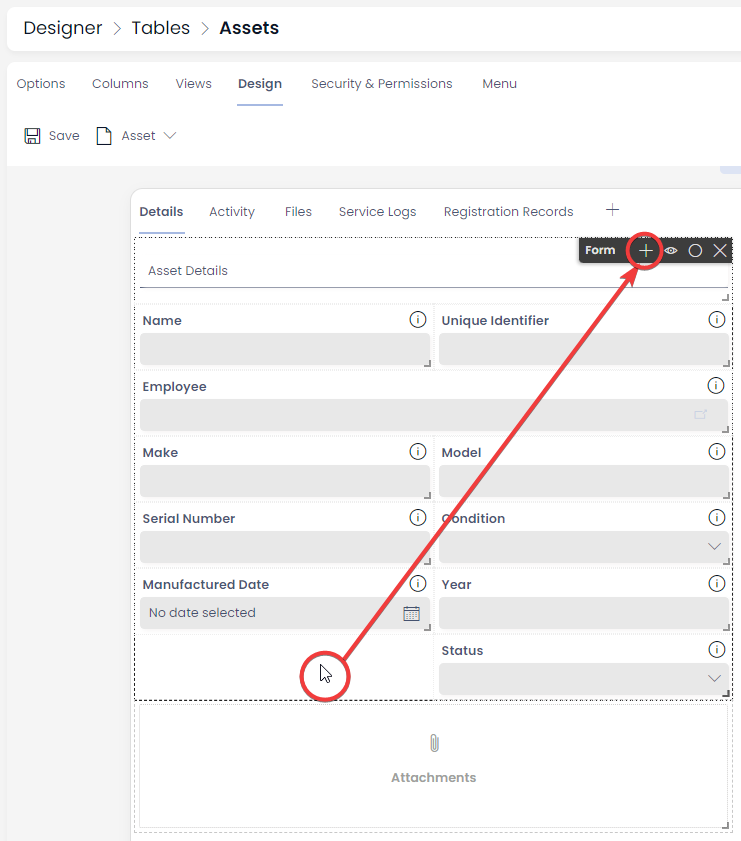Click the Name input field
The width and height of the screenshot is (741, 841).
pyautogui.click(x=285, y=349)
